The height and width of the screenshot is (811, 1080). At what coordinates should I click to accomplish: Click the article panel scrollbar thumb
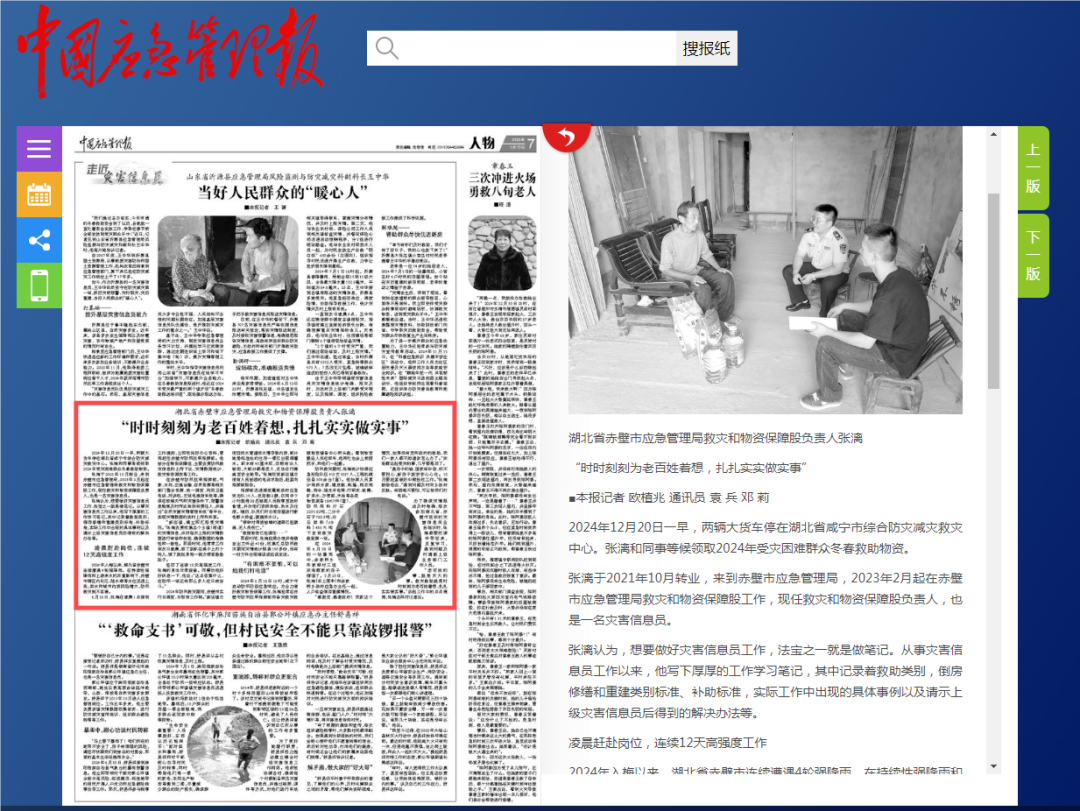[993, 291]
